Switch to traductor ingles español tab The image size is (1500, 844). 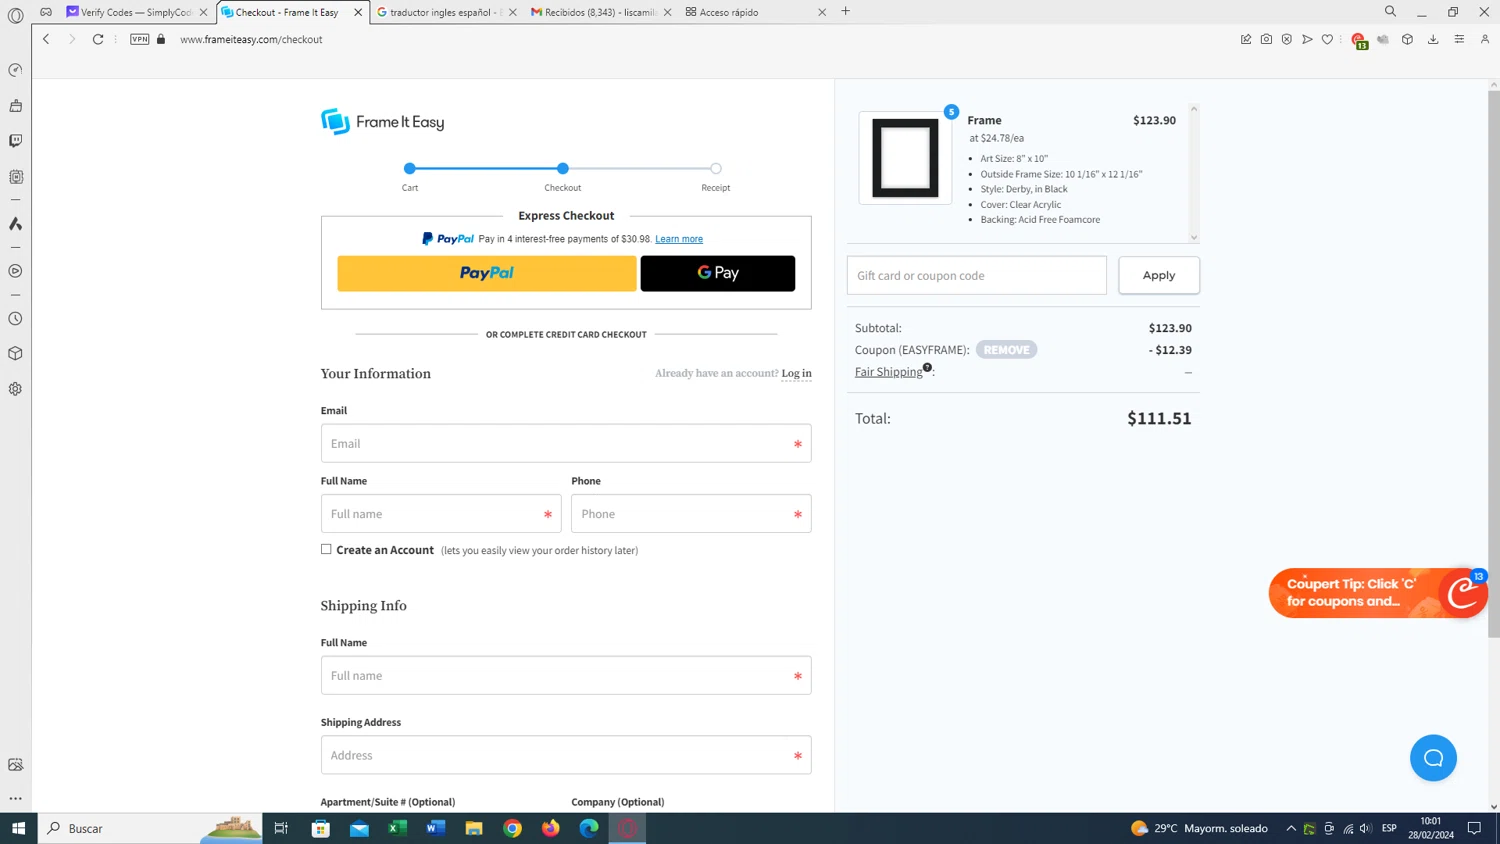tap(445, 12)
